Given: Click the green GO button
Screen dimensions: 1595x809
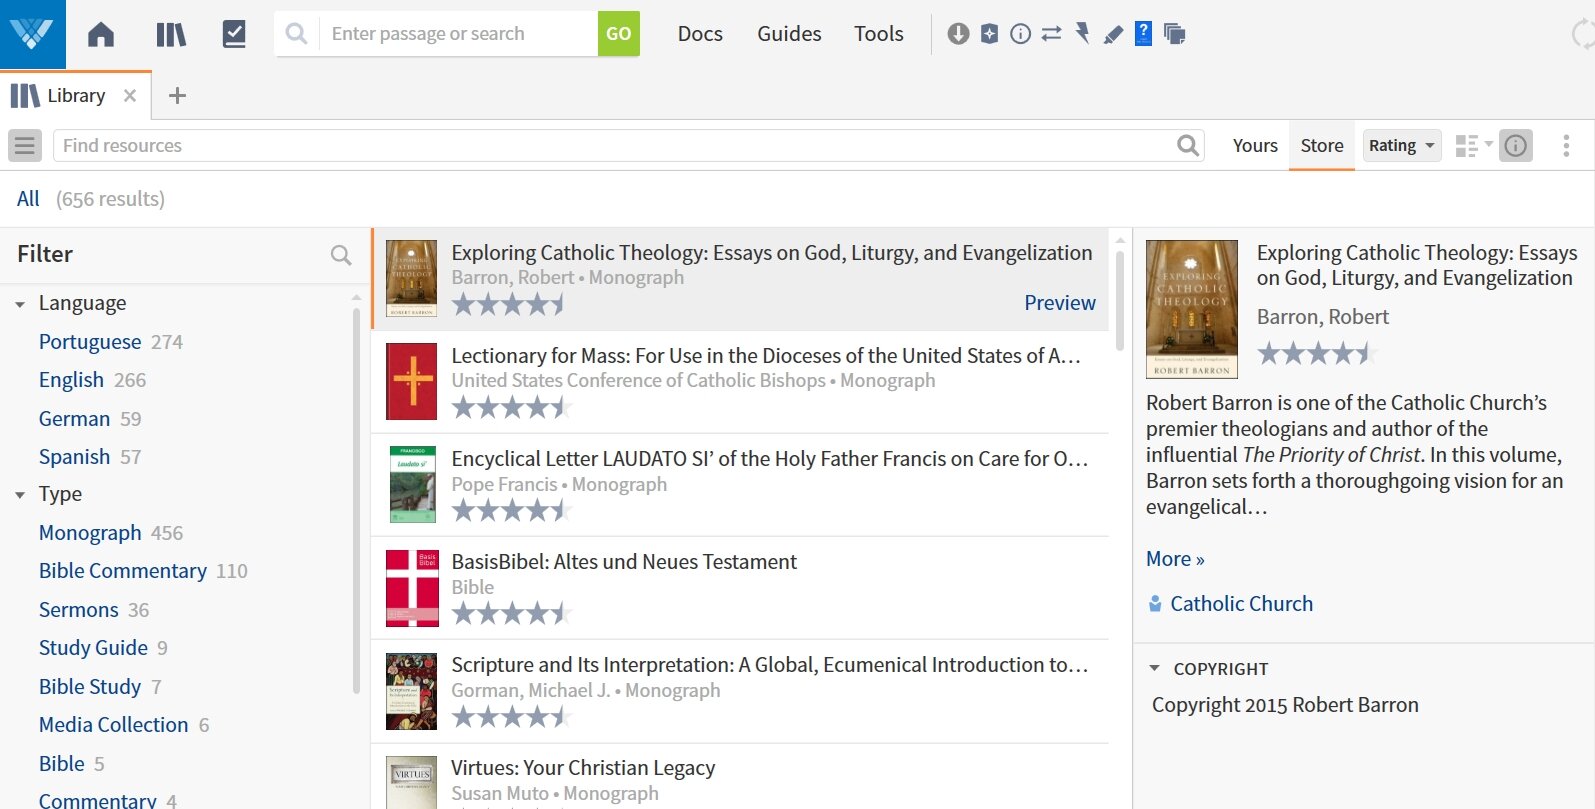Looking at the screenshot, I should coord(619,34).
